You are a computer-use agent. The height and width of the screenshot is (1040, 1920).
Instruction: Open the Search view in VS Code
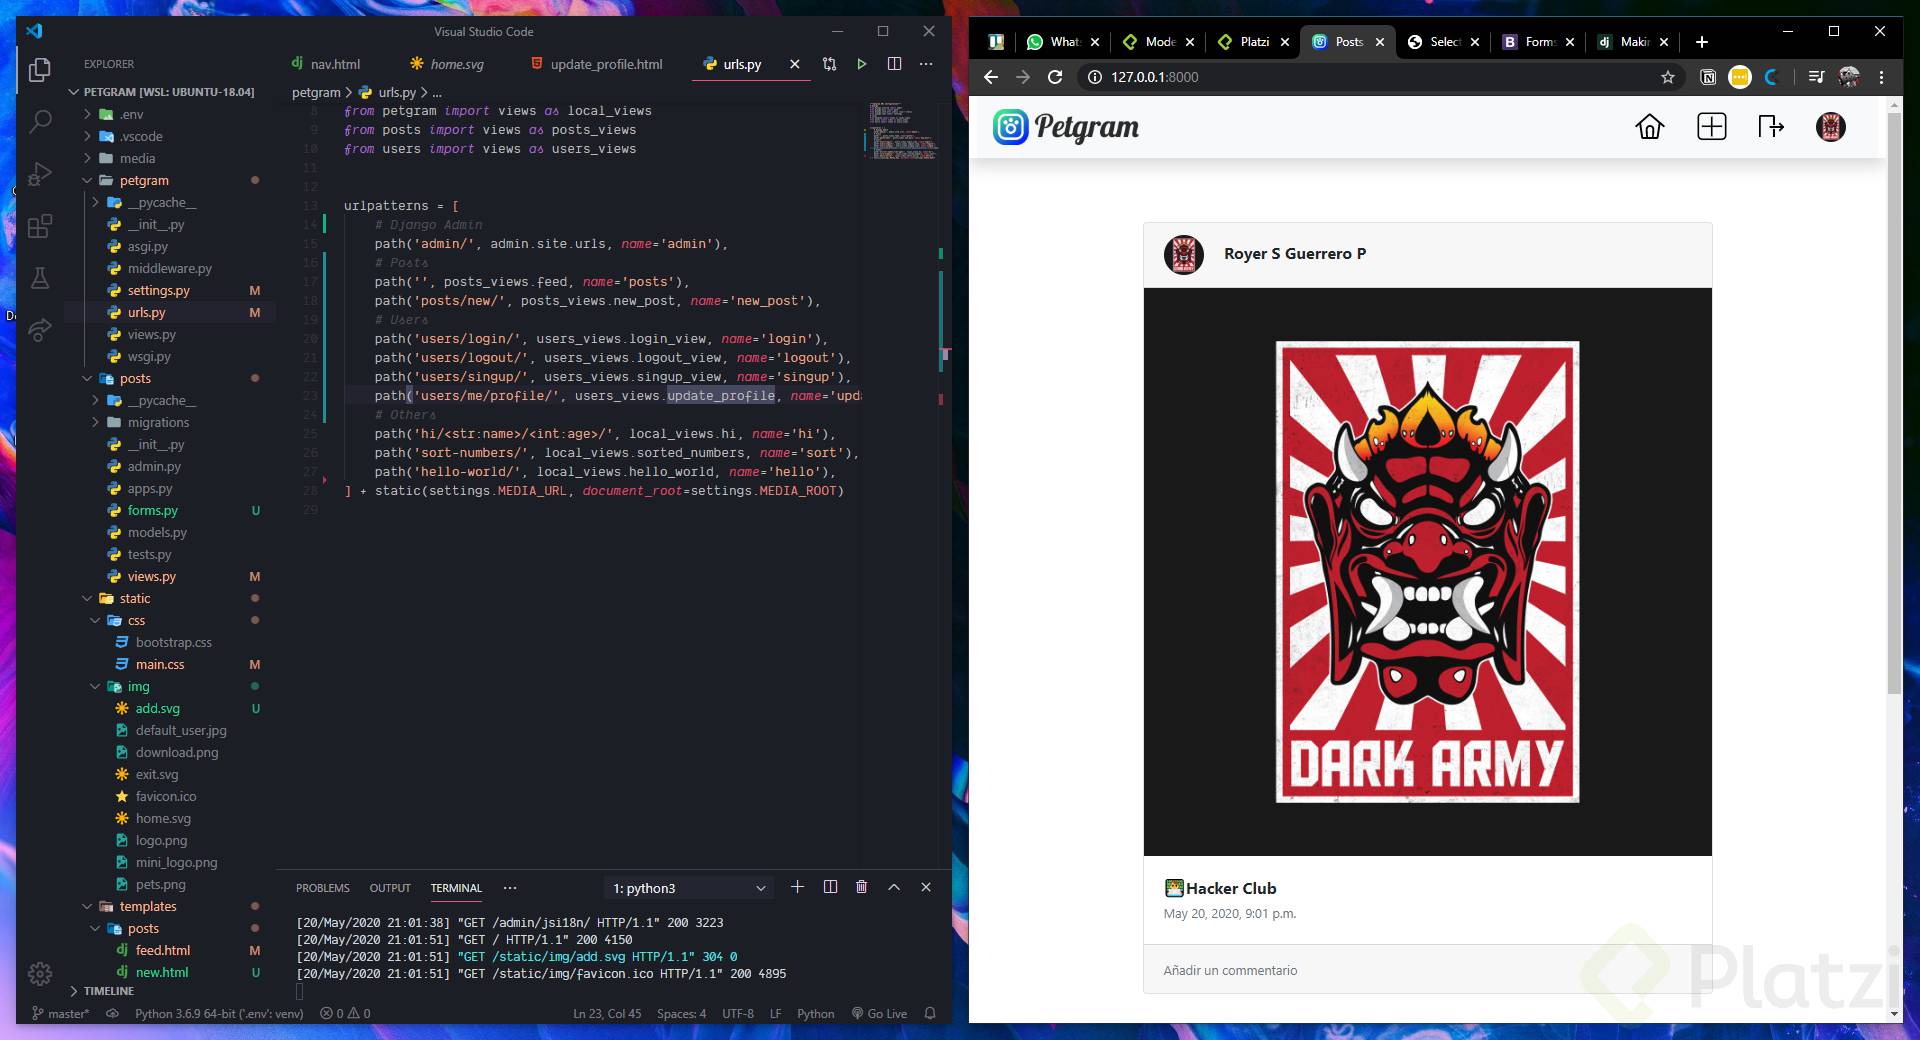tap(40, 122)
